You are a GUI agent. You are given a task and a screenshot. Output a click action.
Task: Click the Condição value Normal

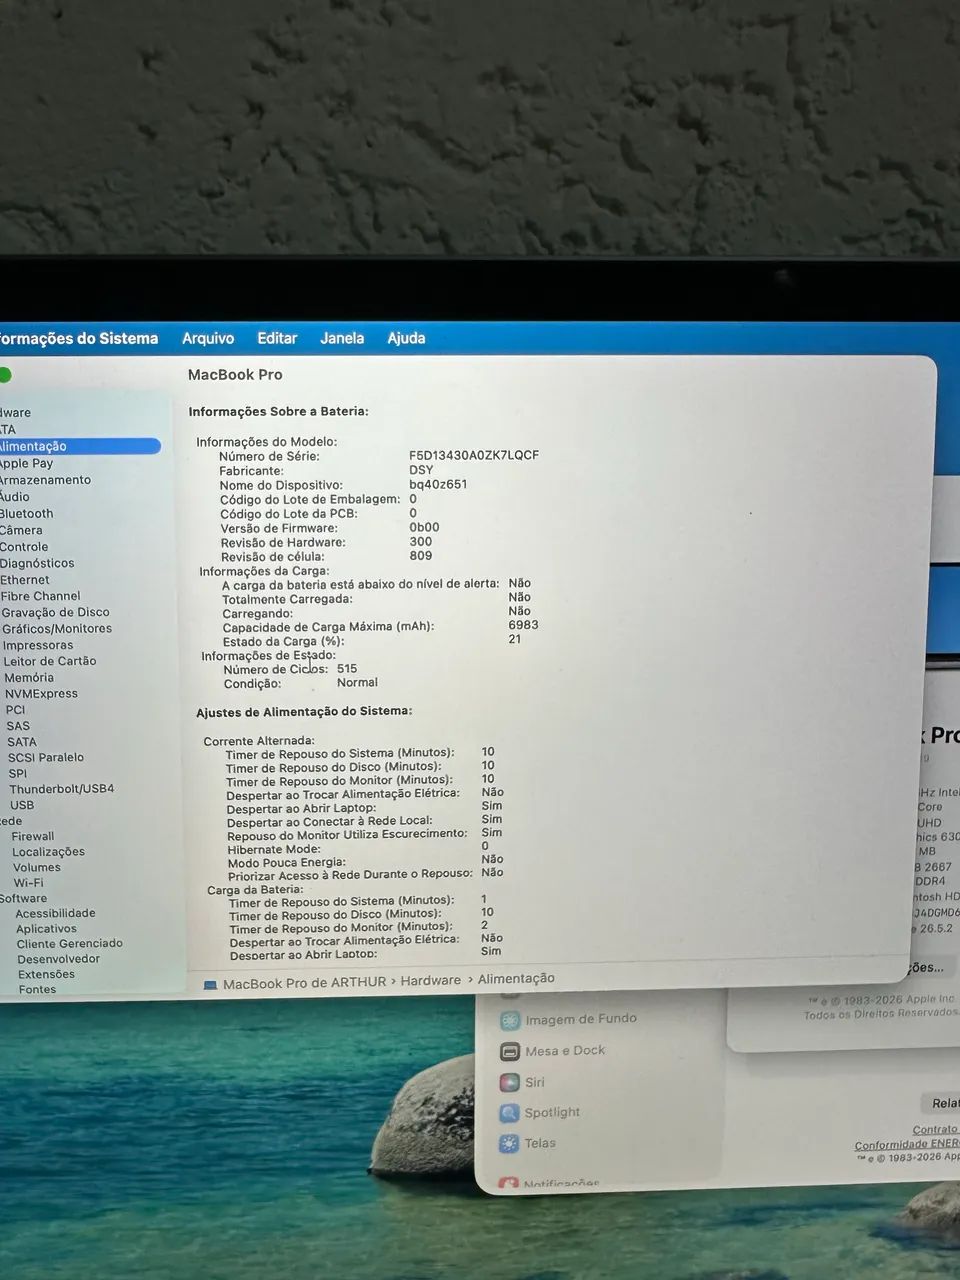[x=357, y=683]
